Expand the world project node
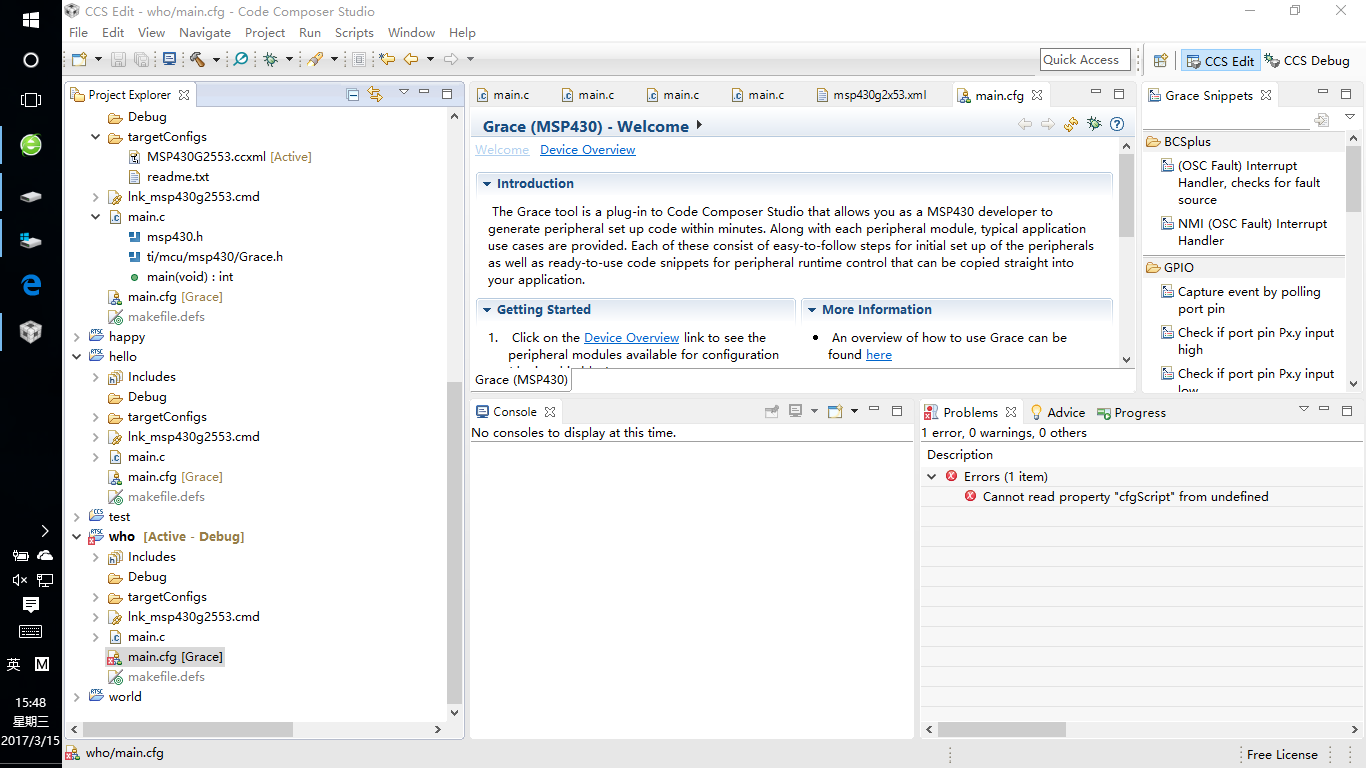Screen dimensions: 1366x768 [77, 697]
